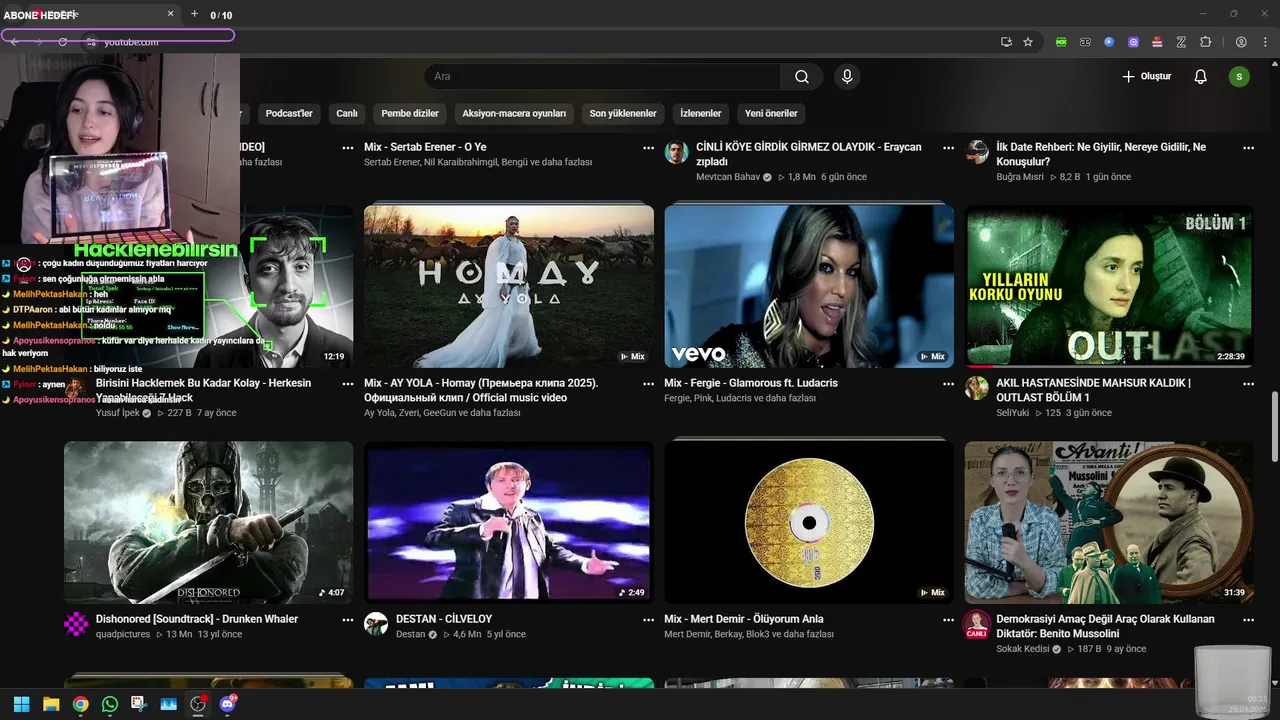Open more options for Mix - Sertab Erener
The width and height of the screenshot is (1280, 720).
[x=648, y=147]
